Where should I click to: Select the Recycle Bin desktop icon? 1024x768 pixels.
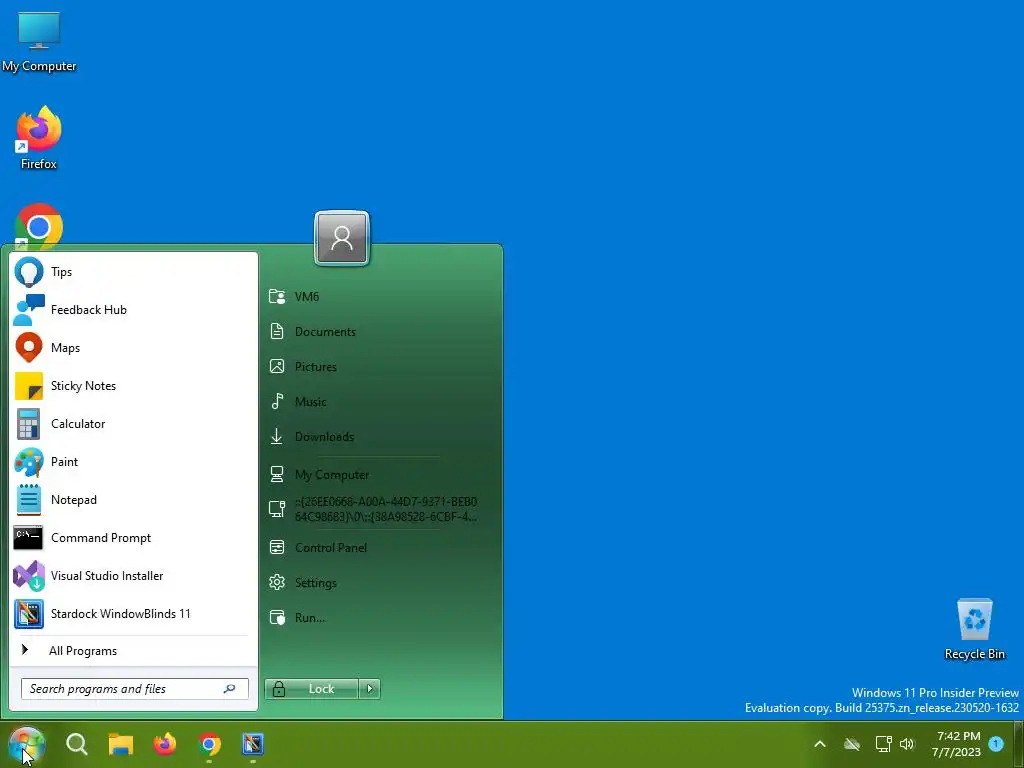tap(974, 630)
